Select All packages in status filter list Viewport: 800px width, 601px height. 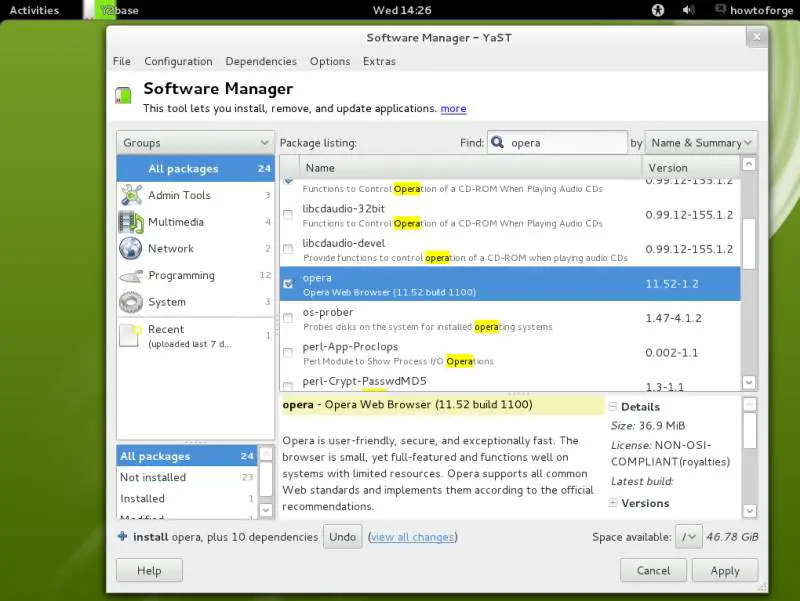(187, 456)
